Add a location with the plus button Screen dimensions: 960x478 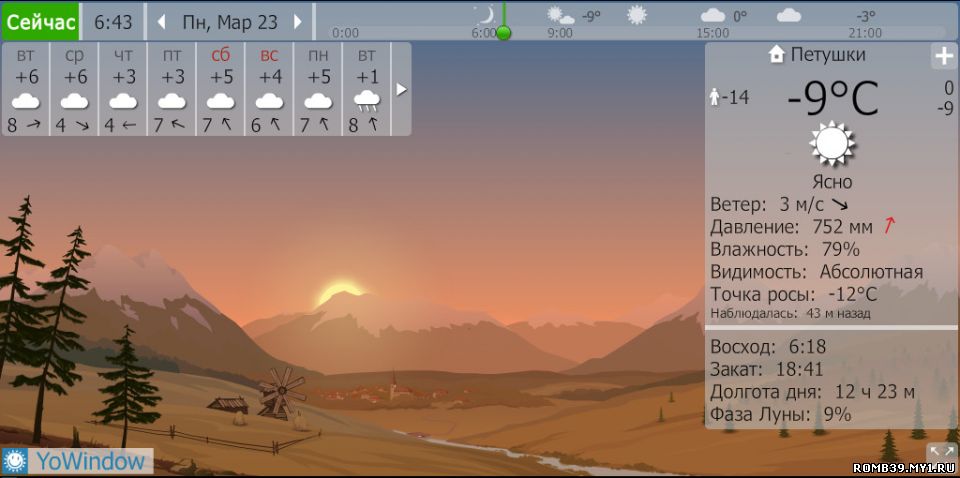(943, 56)
